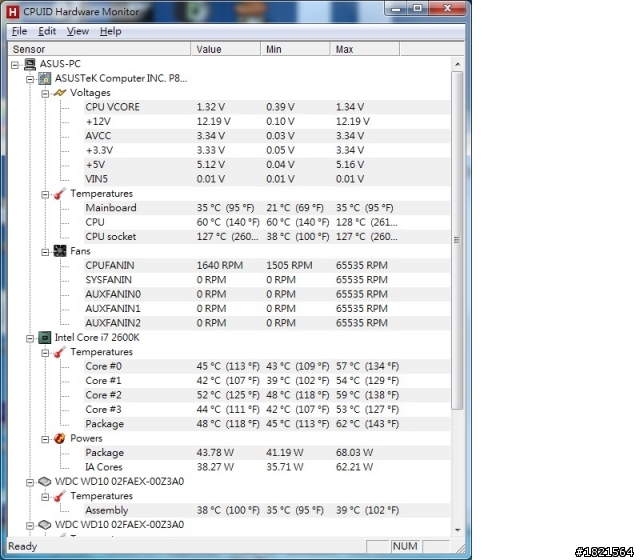Select the VIN5 voltage row
640x560 pixels.
click(x=267, y=179)
